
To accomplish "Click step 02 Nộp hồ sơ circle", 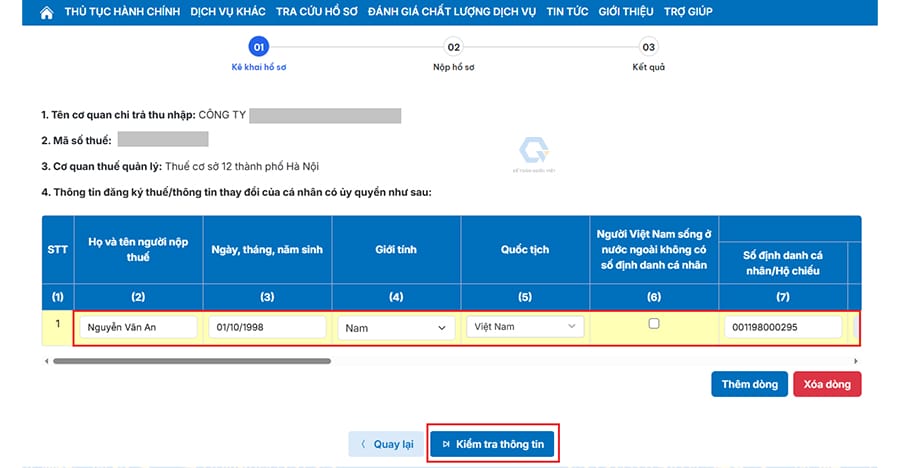I will point(454,47).
